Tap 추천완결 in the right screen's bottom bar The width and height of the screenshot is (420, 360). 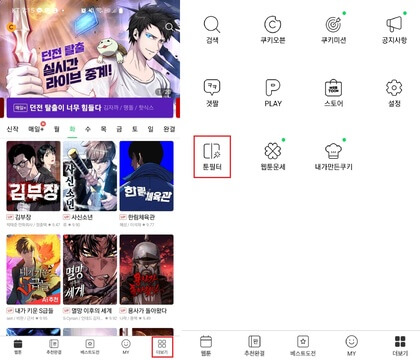[254, 345]
